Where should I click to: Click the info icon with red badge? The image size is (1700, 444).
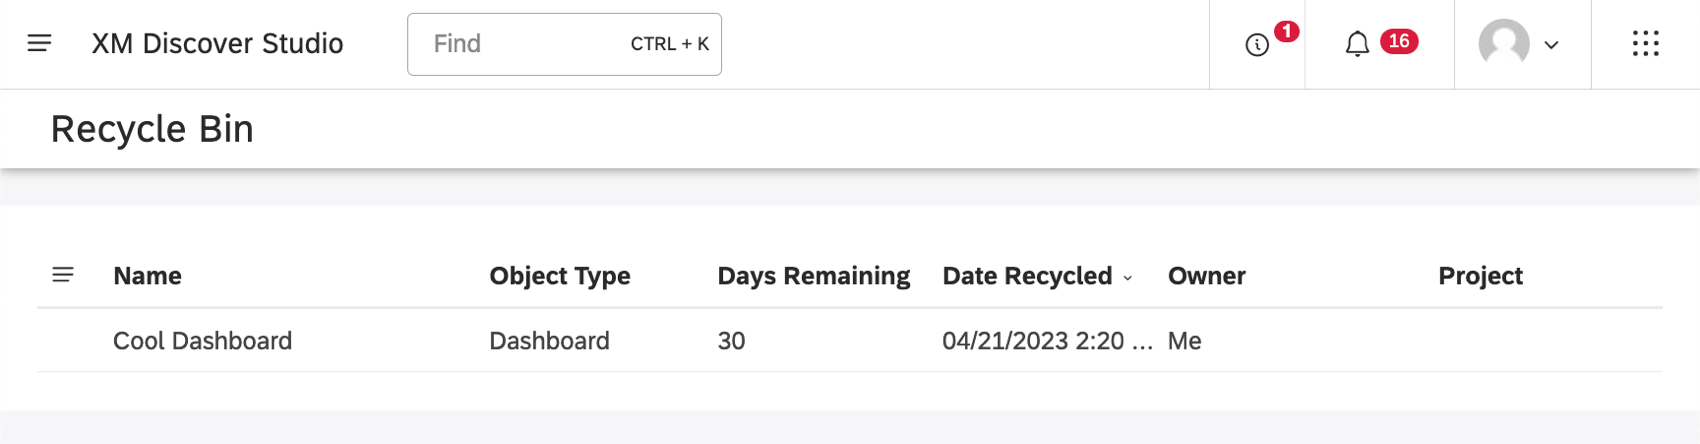tap(1257, 45)
